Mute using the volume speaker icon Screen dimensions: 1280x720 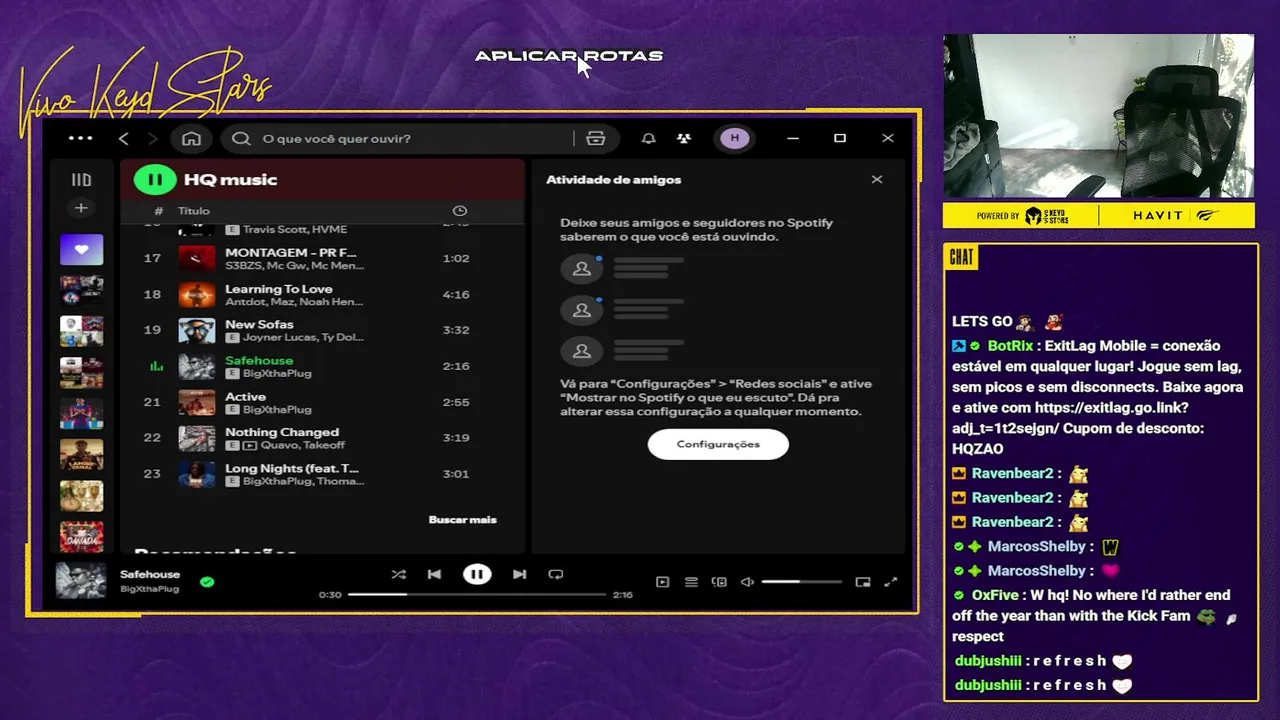click(x=747, y=582)
